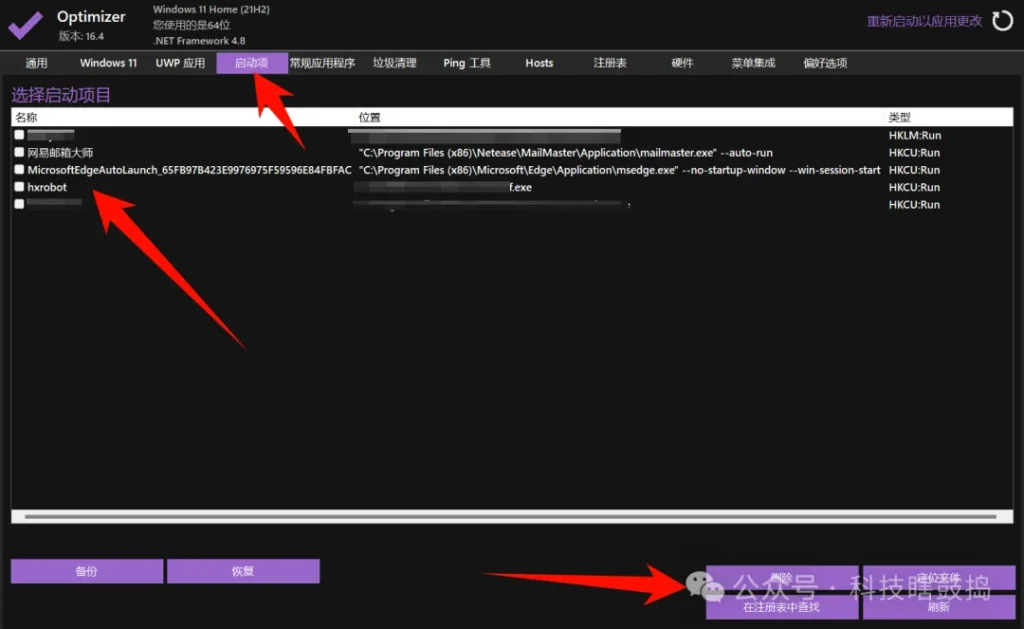Switch to the 菜单集成 tab
Image resolution: width=1024 pixels, height=629 pixels.
tap(753, 63)
